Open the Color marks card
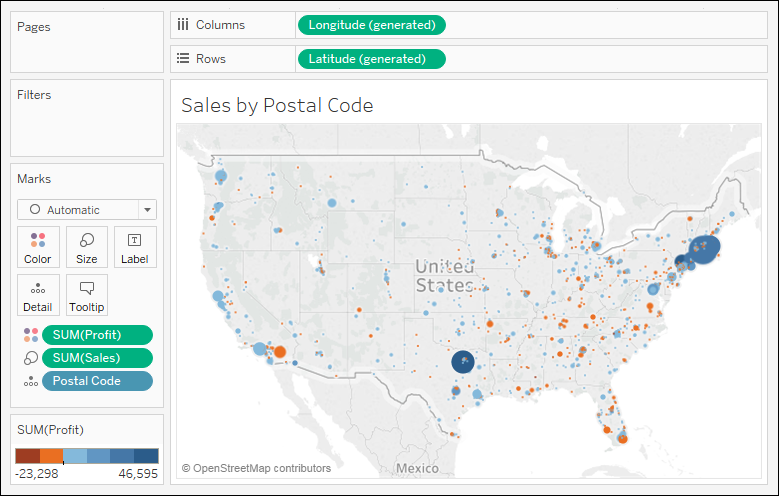Screen dimensions: 779x496 pos(38,247)
